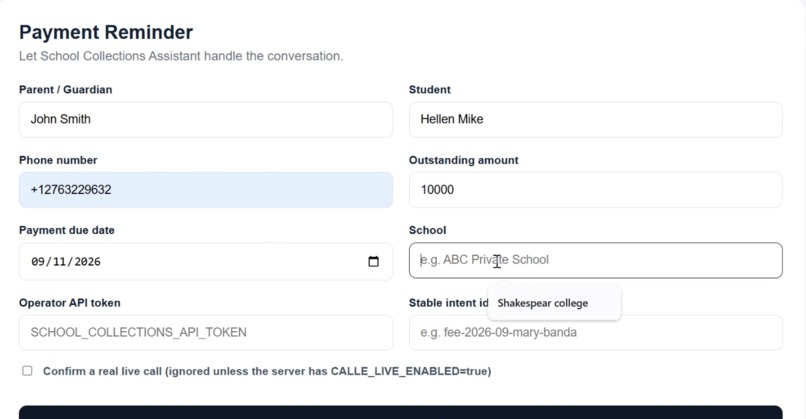The height and width of the screenshot is (419, 806).
Task: Click the Phone number field with +12763229632
Action: tap(206, 190)
